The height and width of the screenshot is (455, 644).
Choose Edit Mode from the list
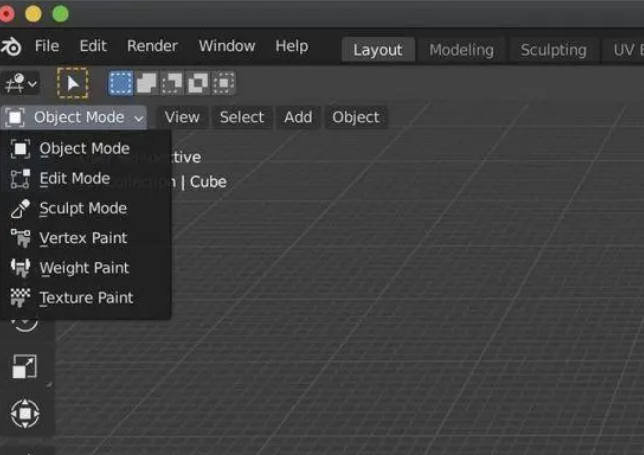(86, 178)
